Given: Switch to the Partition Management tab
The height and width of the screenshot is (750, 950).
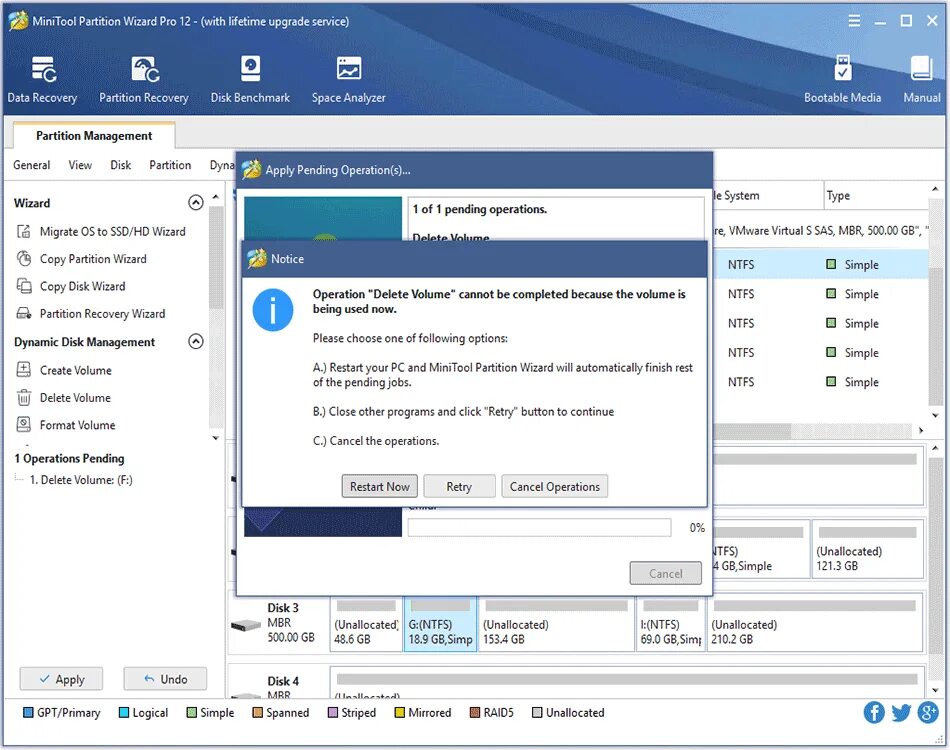Looking at the screenshot, I should click(x=94, y=136).
